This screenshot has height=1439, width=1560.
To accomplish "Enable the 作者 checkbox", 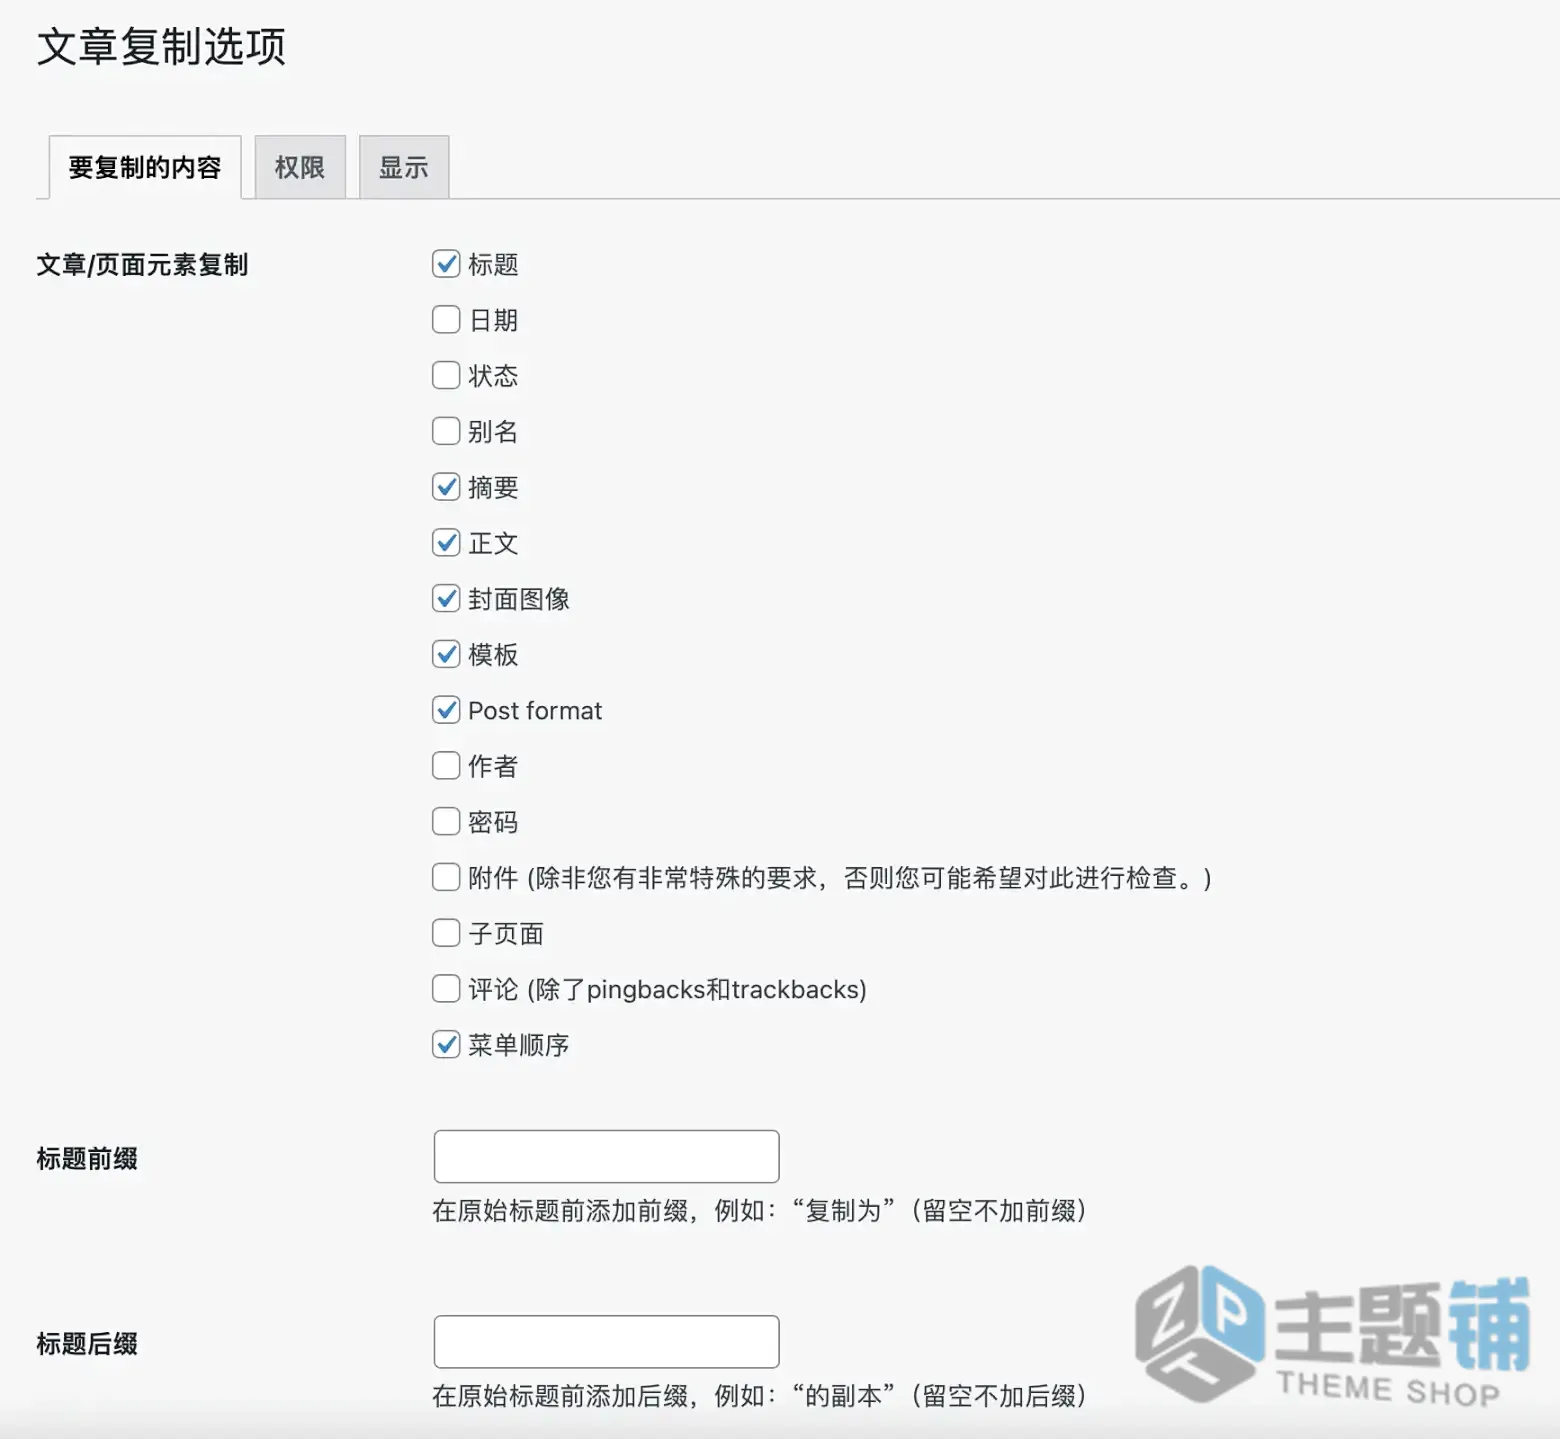I will tap(446, 766).
